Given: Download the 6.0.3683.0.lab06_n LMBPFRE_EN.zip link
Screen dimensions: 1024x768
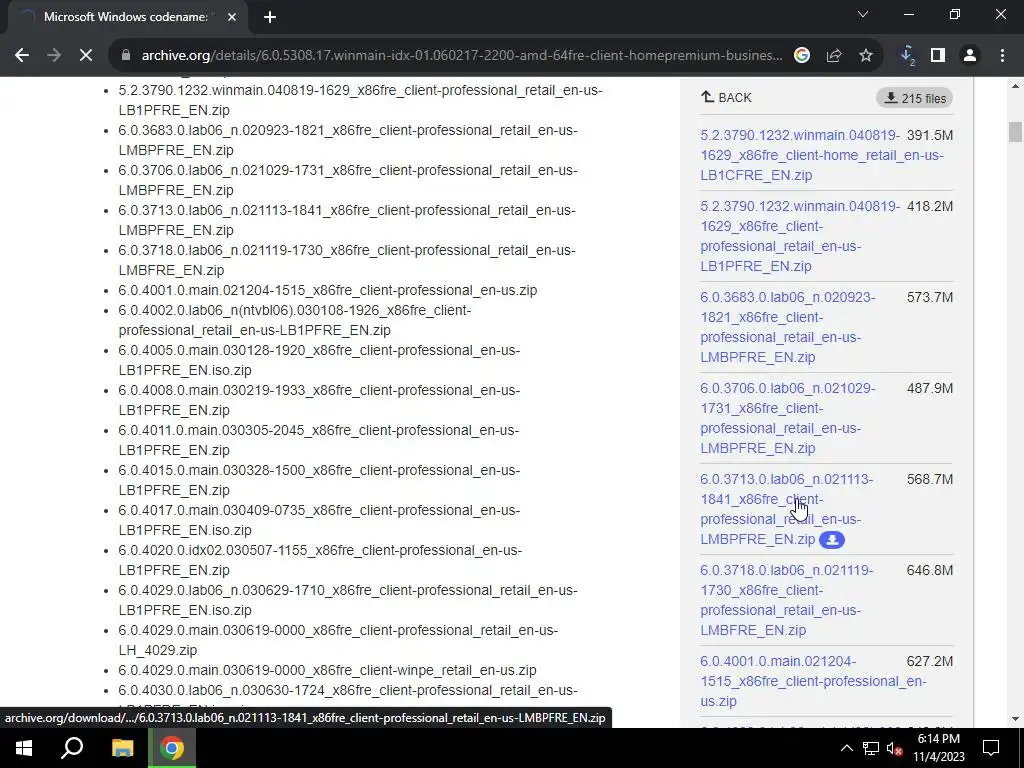Looking at the screenshot, I should (x=788, y=327).
